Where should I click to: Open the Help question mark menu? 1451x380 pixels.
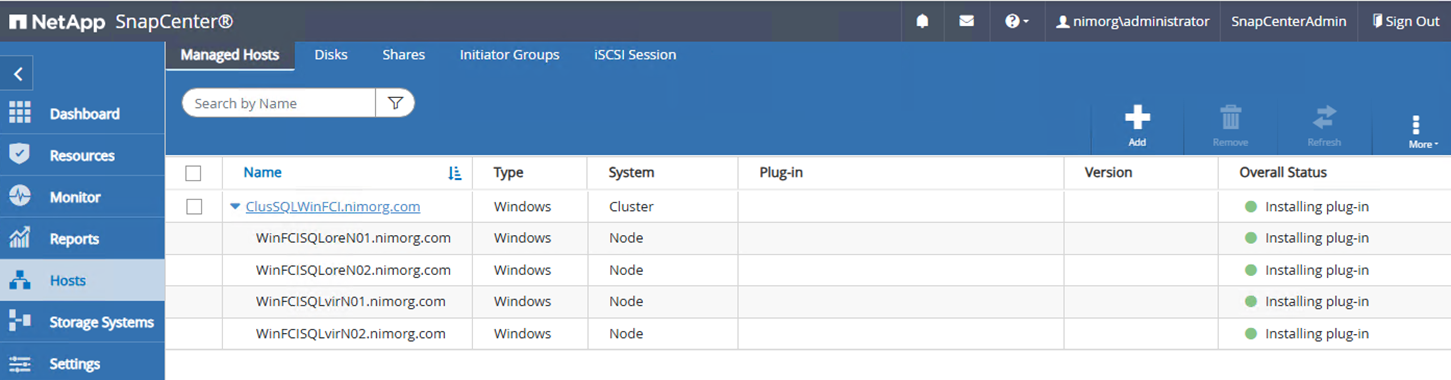tap(1017, 21)
